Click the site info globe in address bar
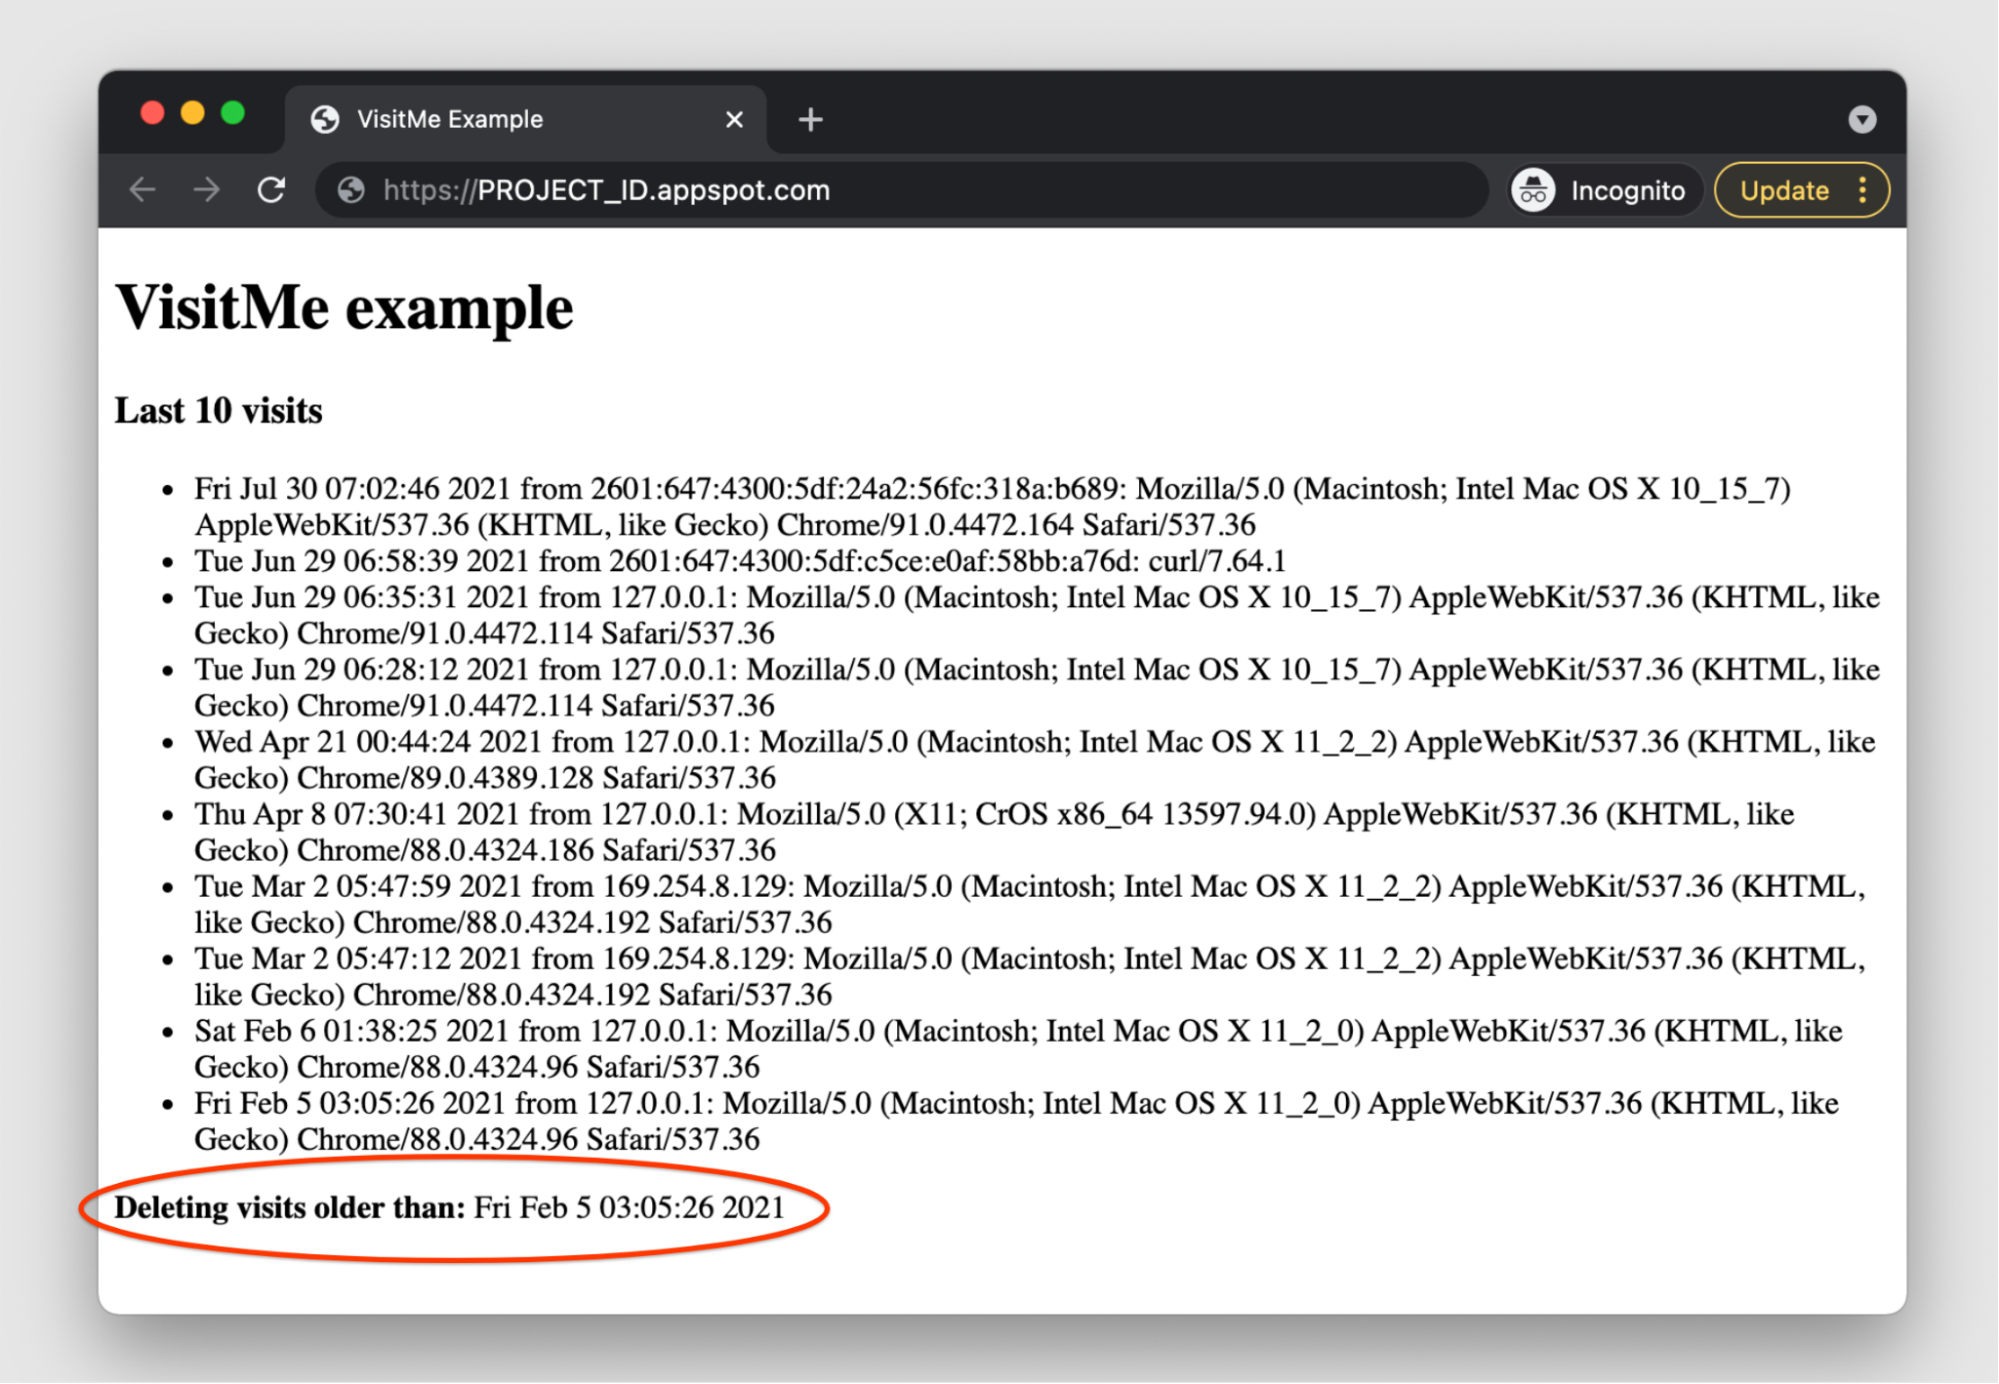Image resolution: width=1999 pixels, height=1384 pixels. [x=351, y=190]
